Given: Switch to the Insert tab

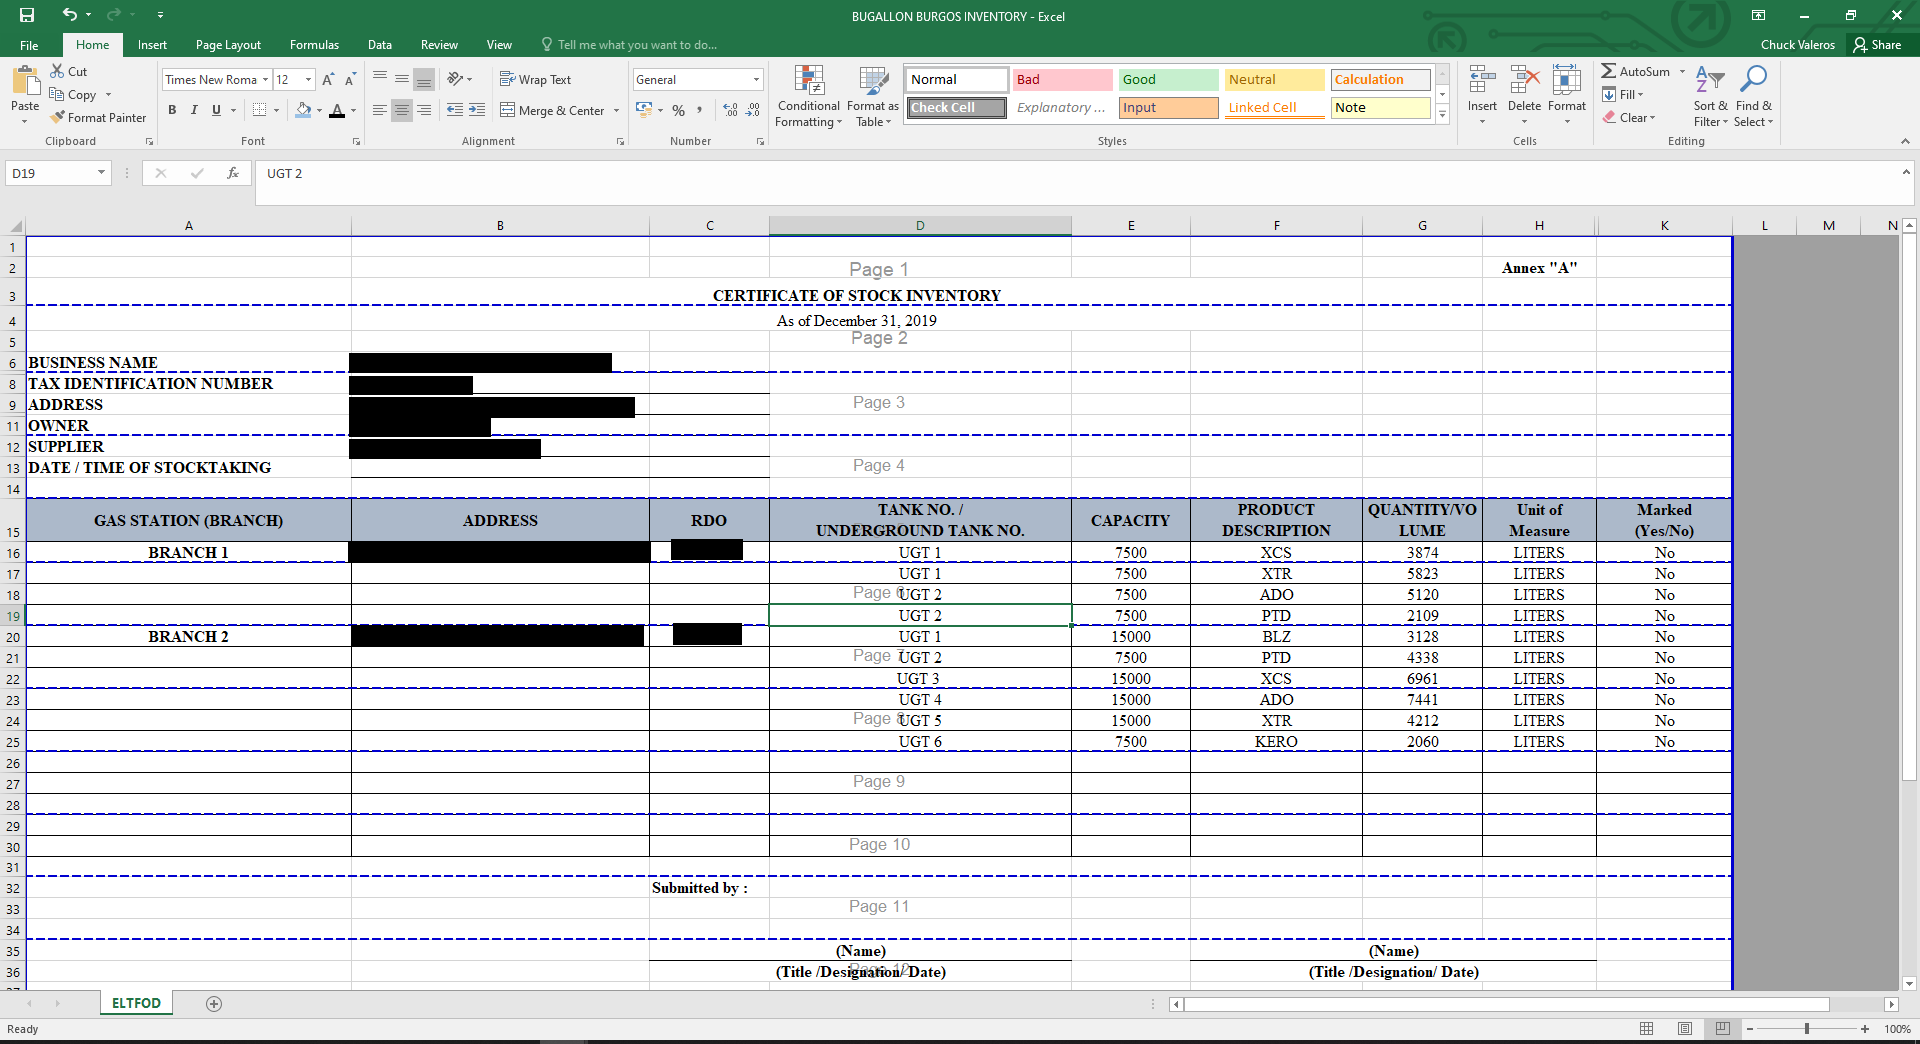Looking at the screenshot, I should pos(152,45).
